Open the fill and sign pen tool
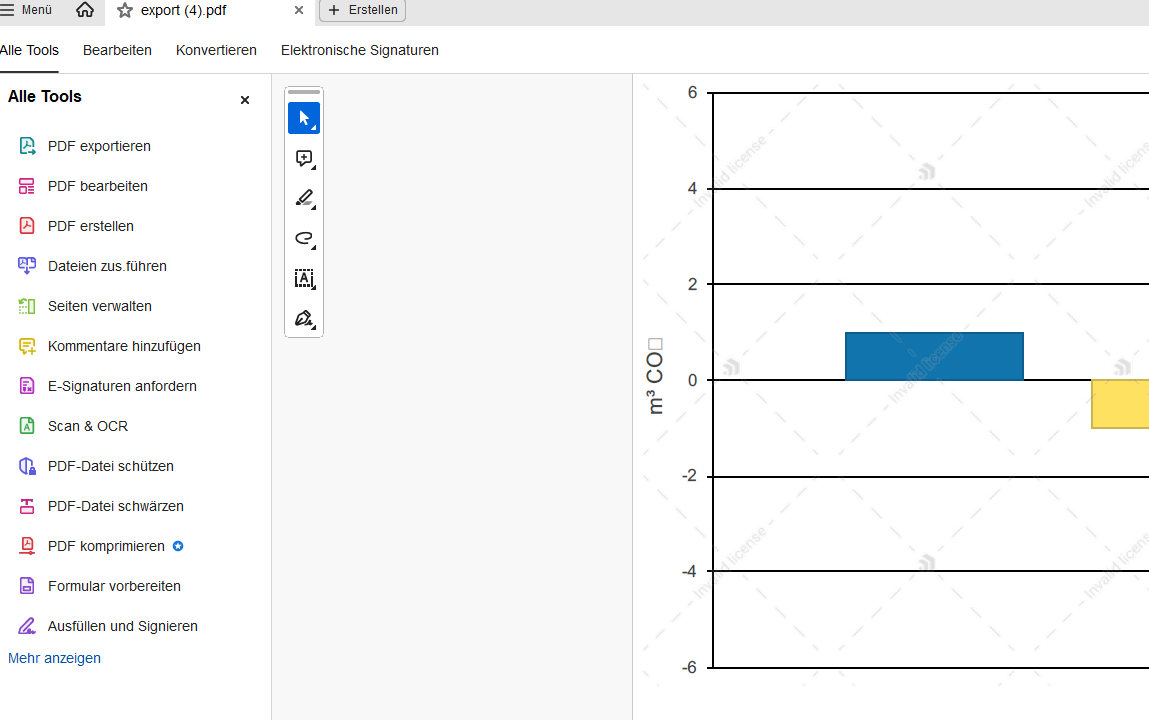This screenshot has width=1149, height=720. [x=304, y=318]
